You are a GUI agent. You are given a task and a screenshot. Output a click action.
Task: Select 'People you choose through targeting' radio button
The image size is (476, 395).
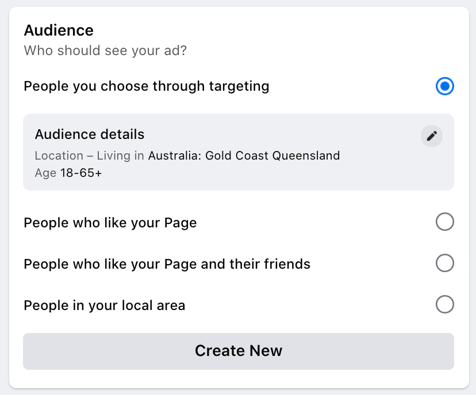coord(445,86)
